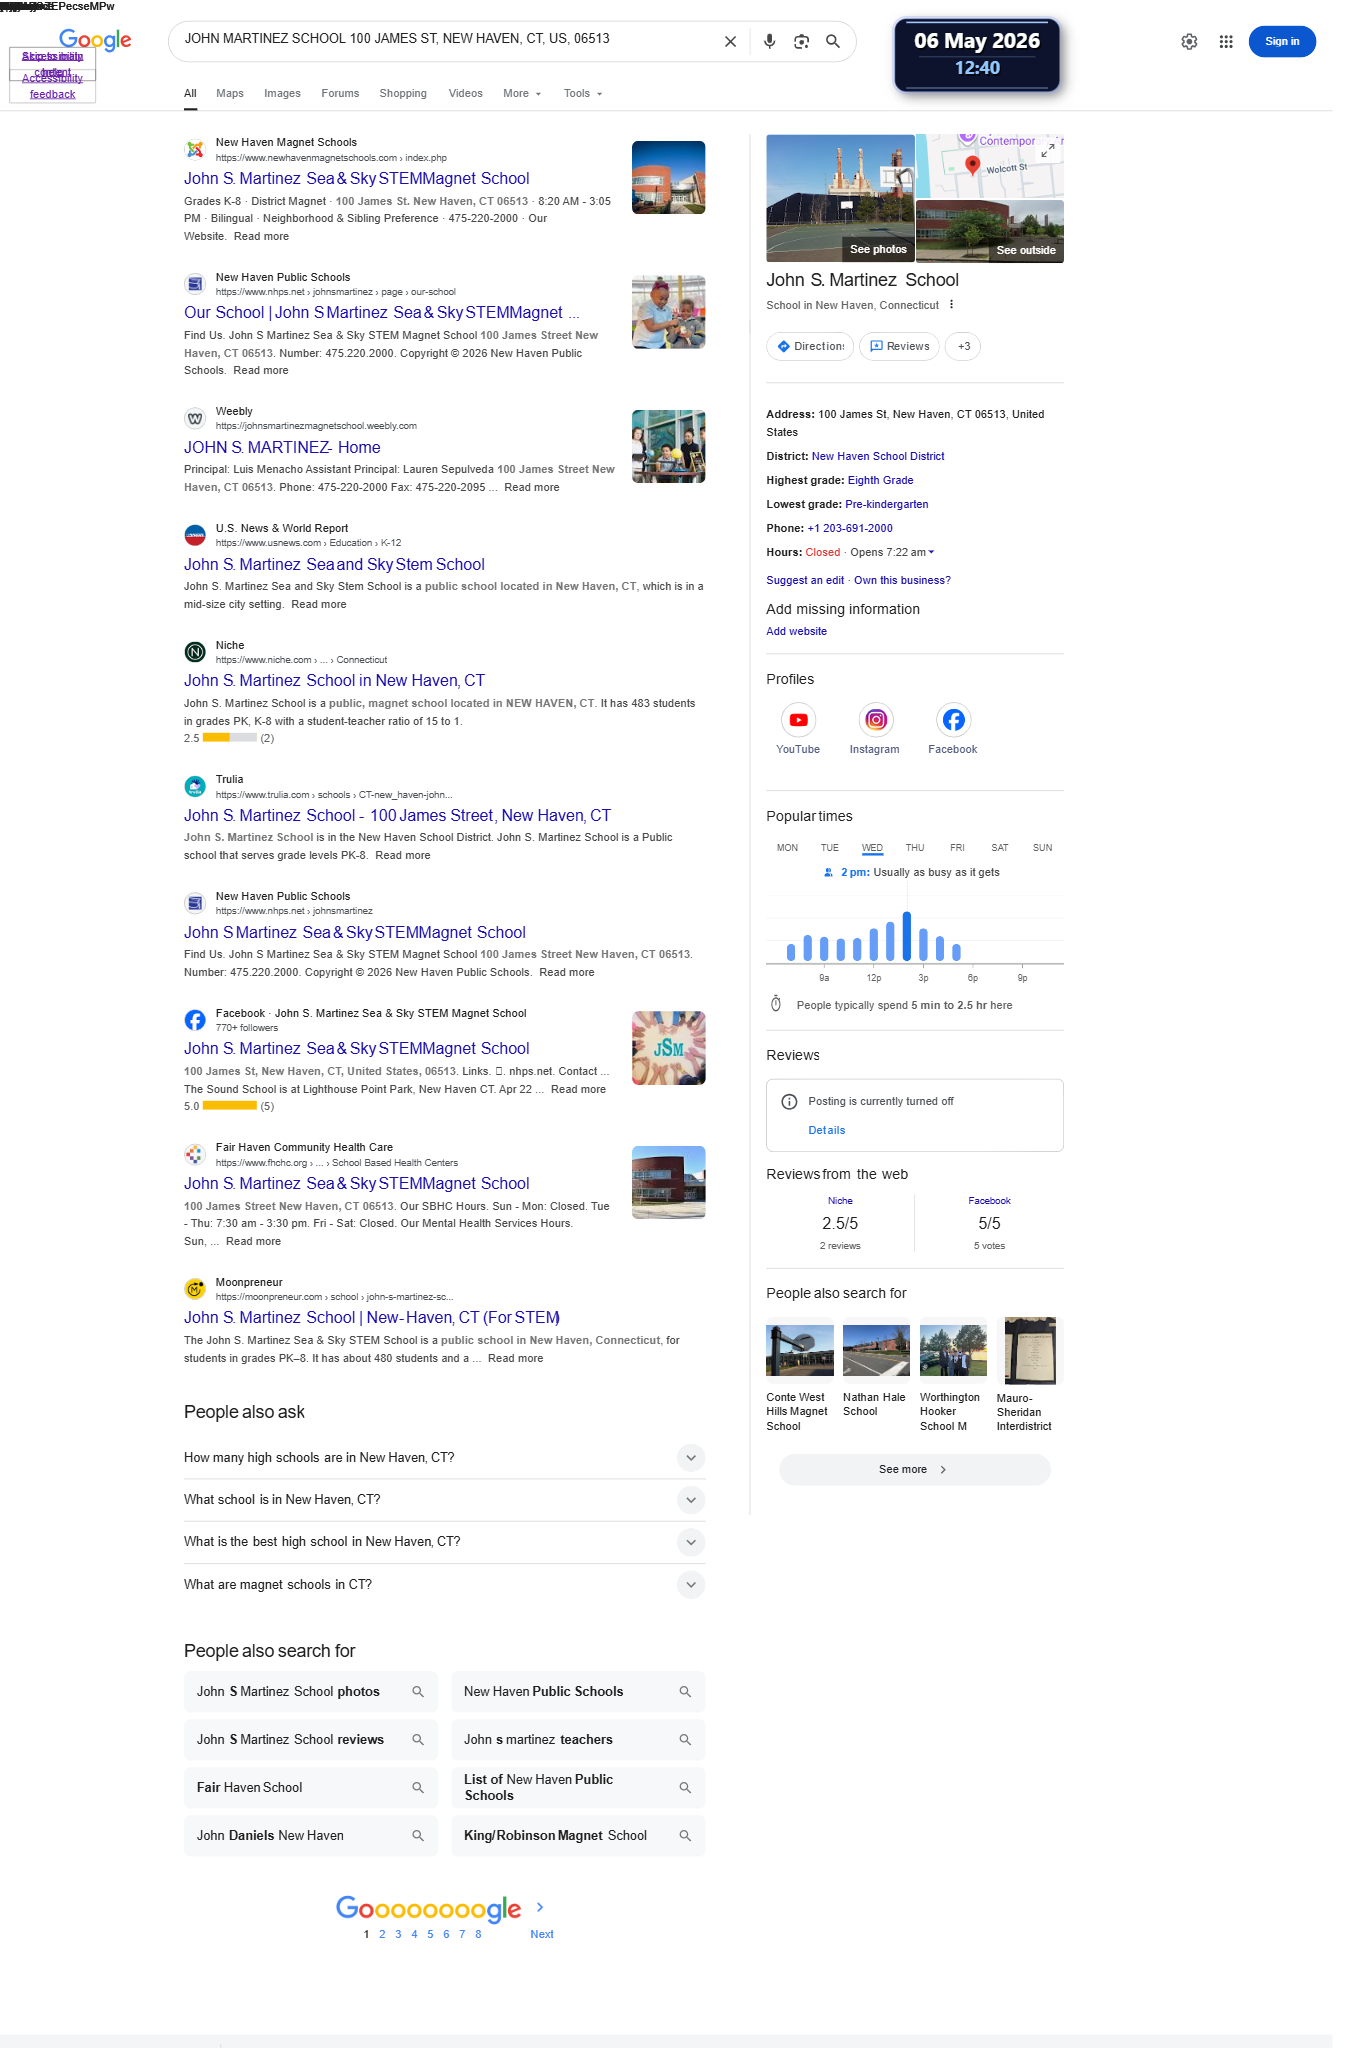This screenshot has height=2048, width=1348.
Task: Click the Sign in button
Action: pyautogui.click(x=1282, y=42)
